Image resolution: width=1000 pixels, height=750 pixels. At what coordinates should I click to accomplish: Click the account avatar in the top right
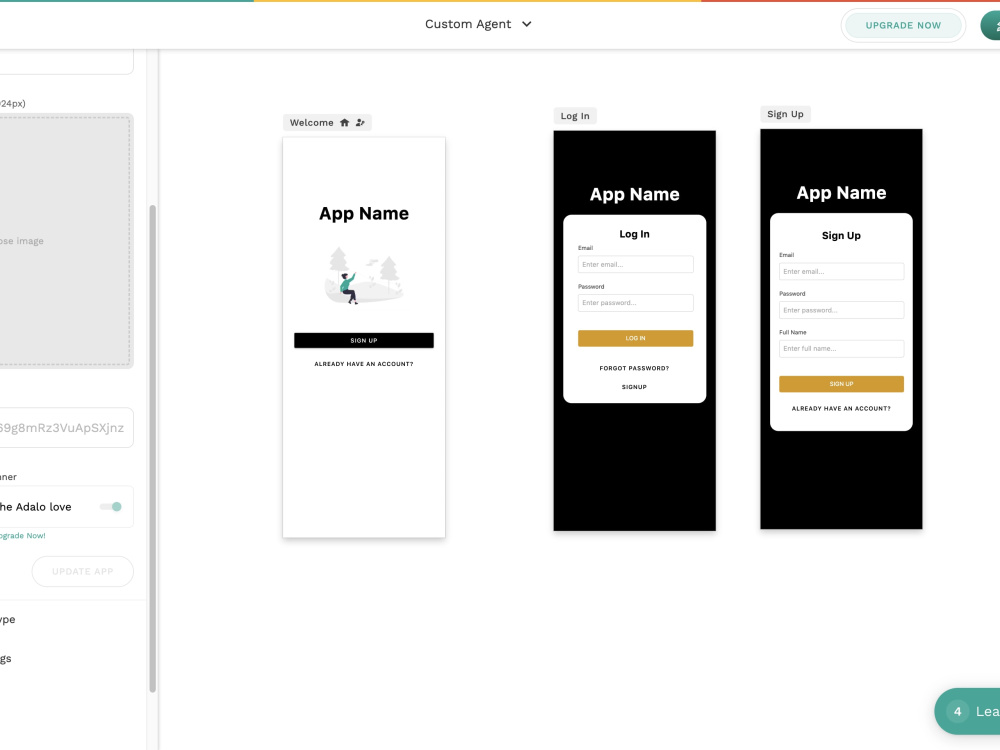pos(991,26)
